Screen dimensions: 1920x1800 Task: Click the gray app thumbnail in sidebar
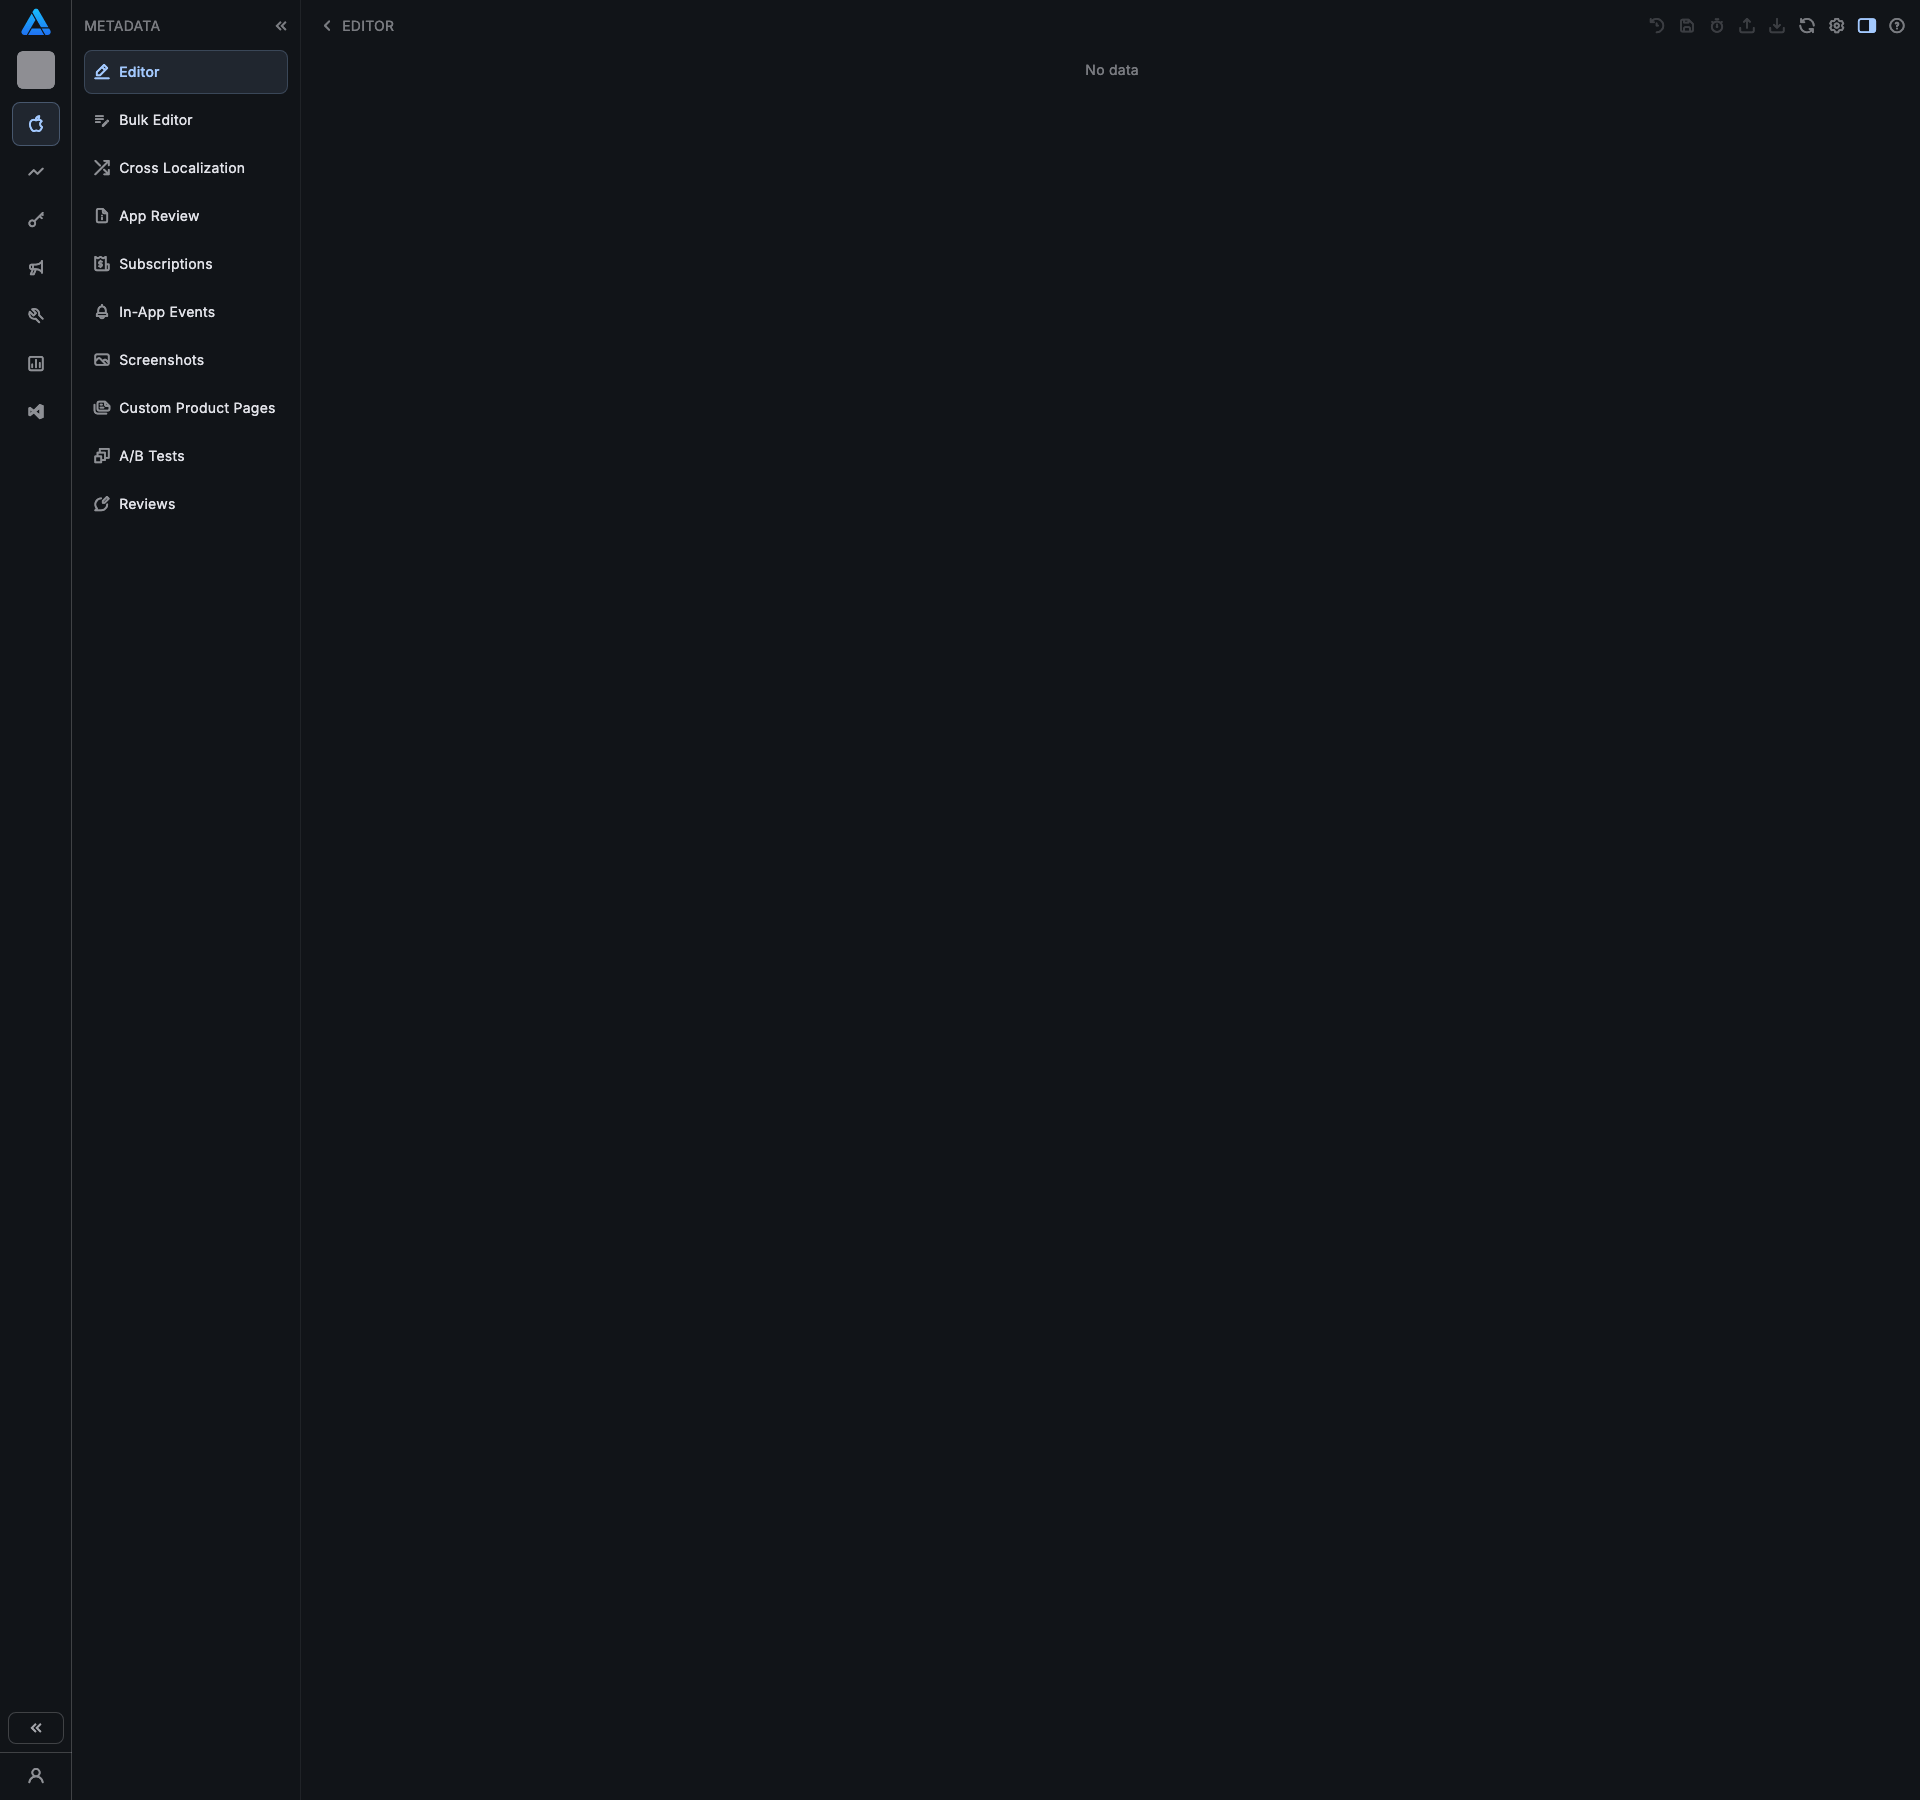36,70
